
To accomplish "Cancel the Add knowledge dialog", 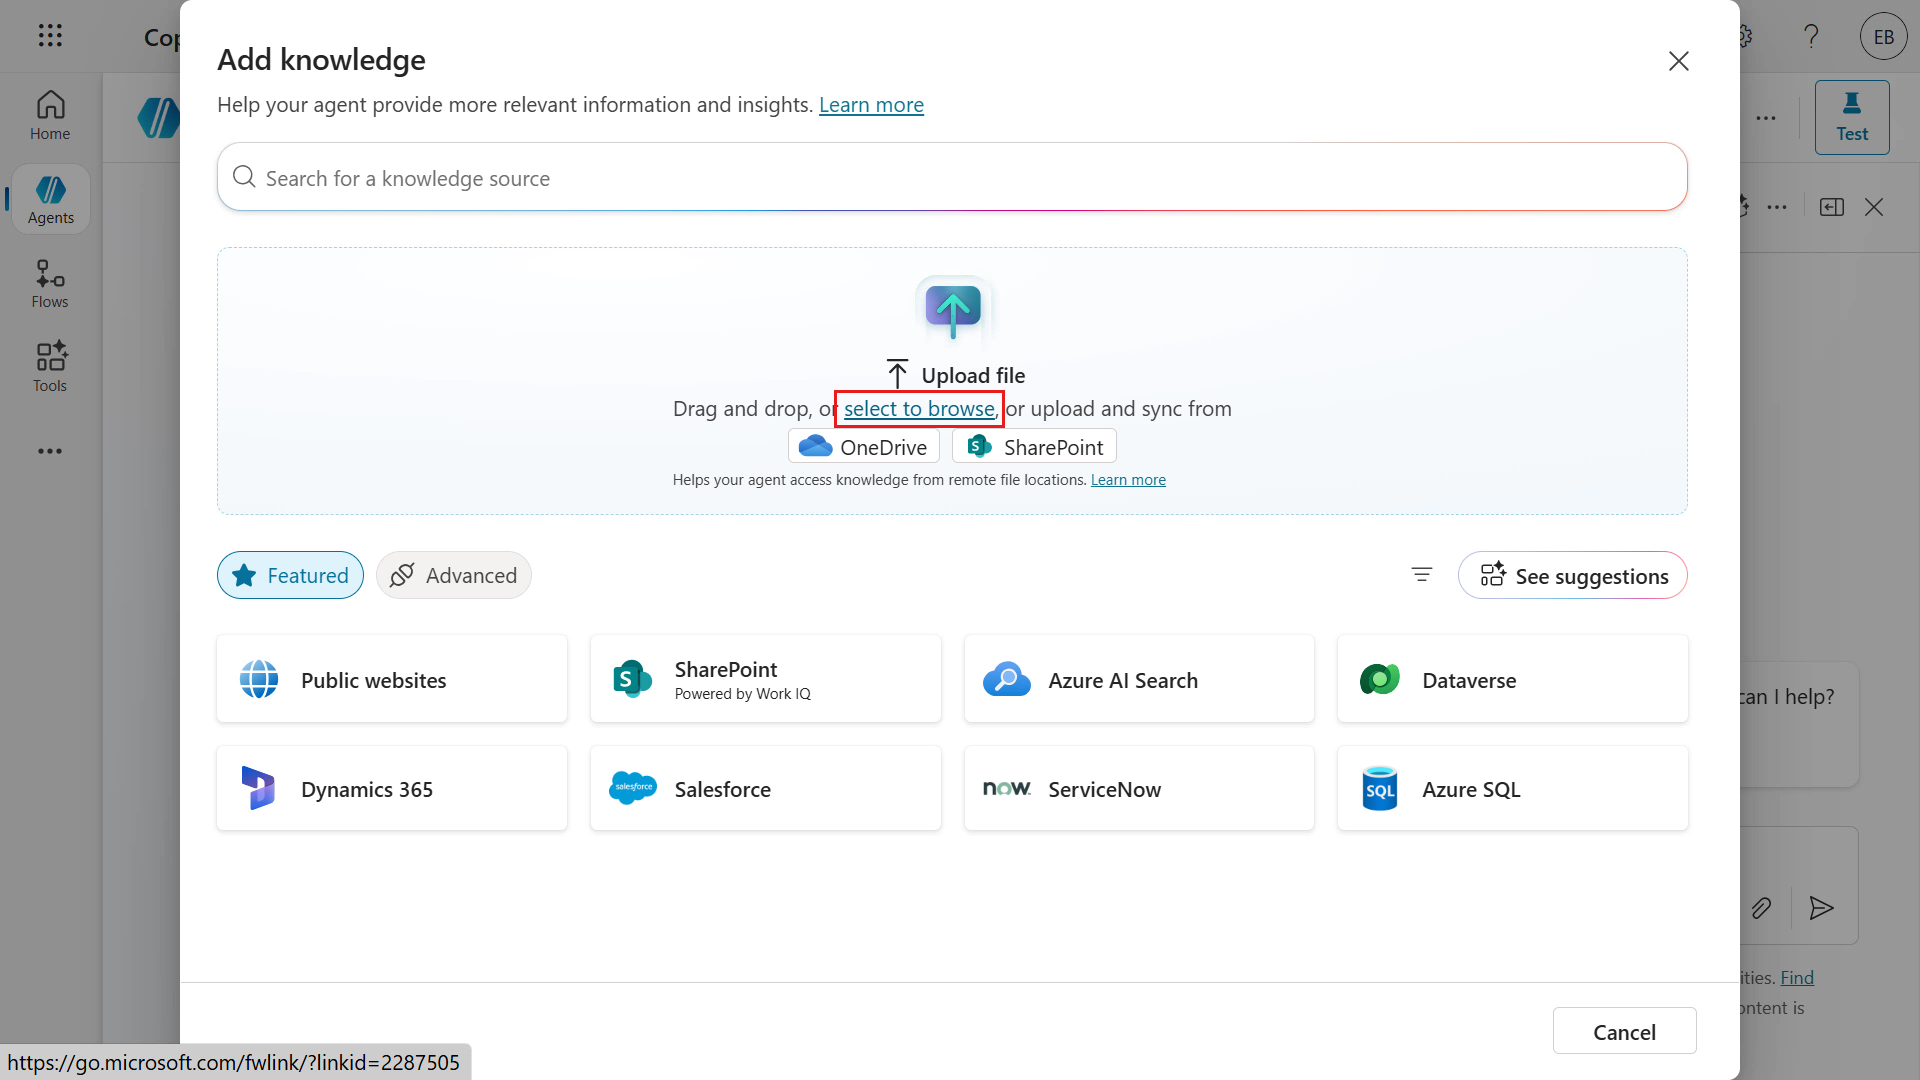I will tap(1624, 1030).
